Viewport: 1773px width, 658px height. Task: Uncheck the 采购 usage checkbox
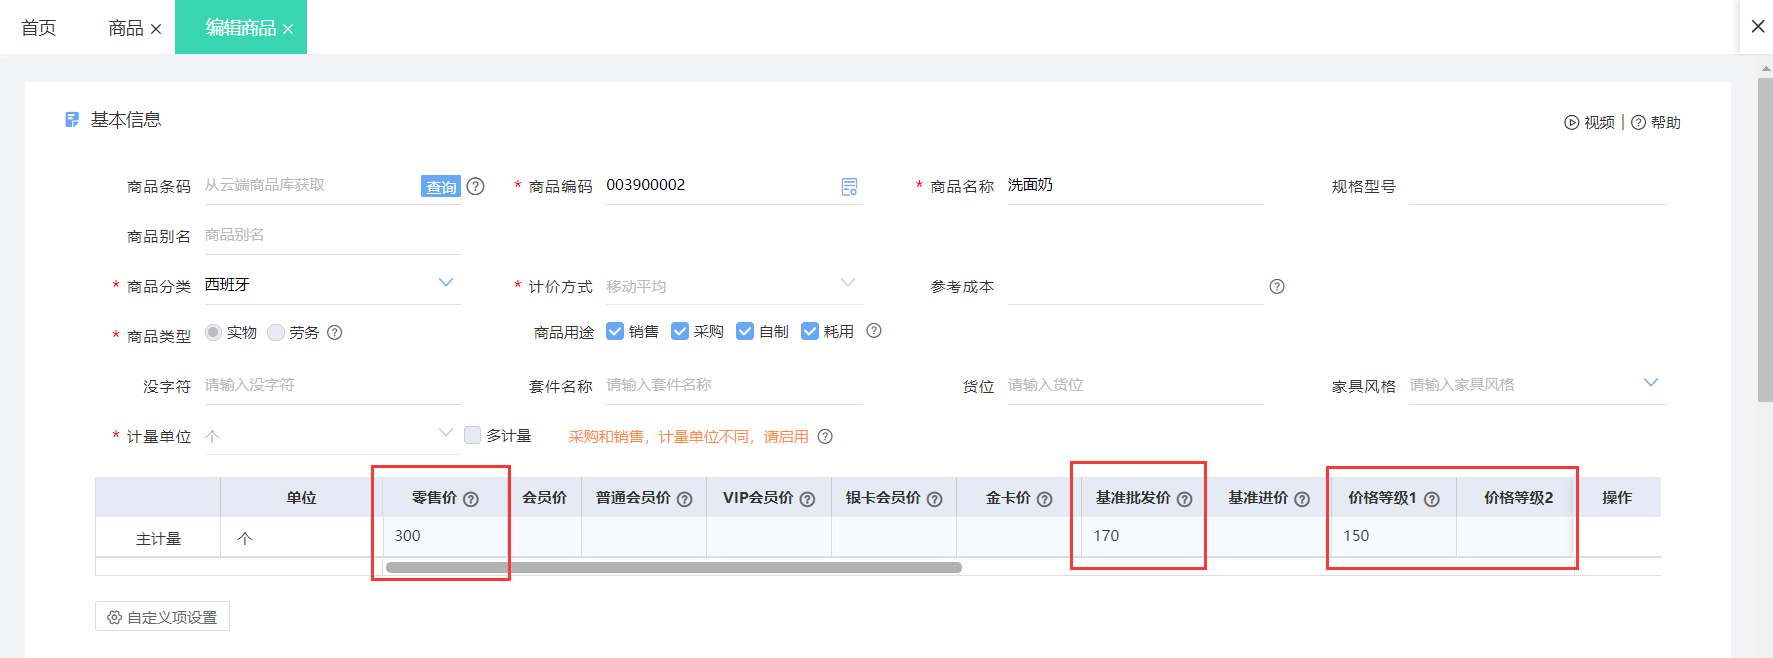(x=680, y=331)
